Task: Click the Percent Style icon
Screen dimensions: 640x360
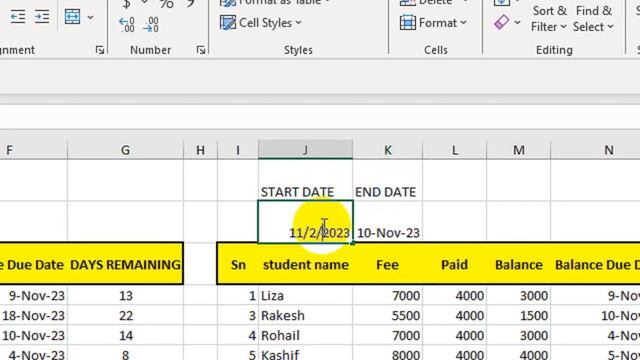Action: click(166, 4)
